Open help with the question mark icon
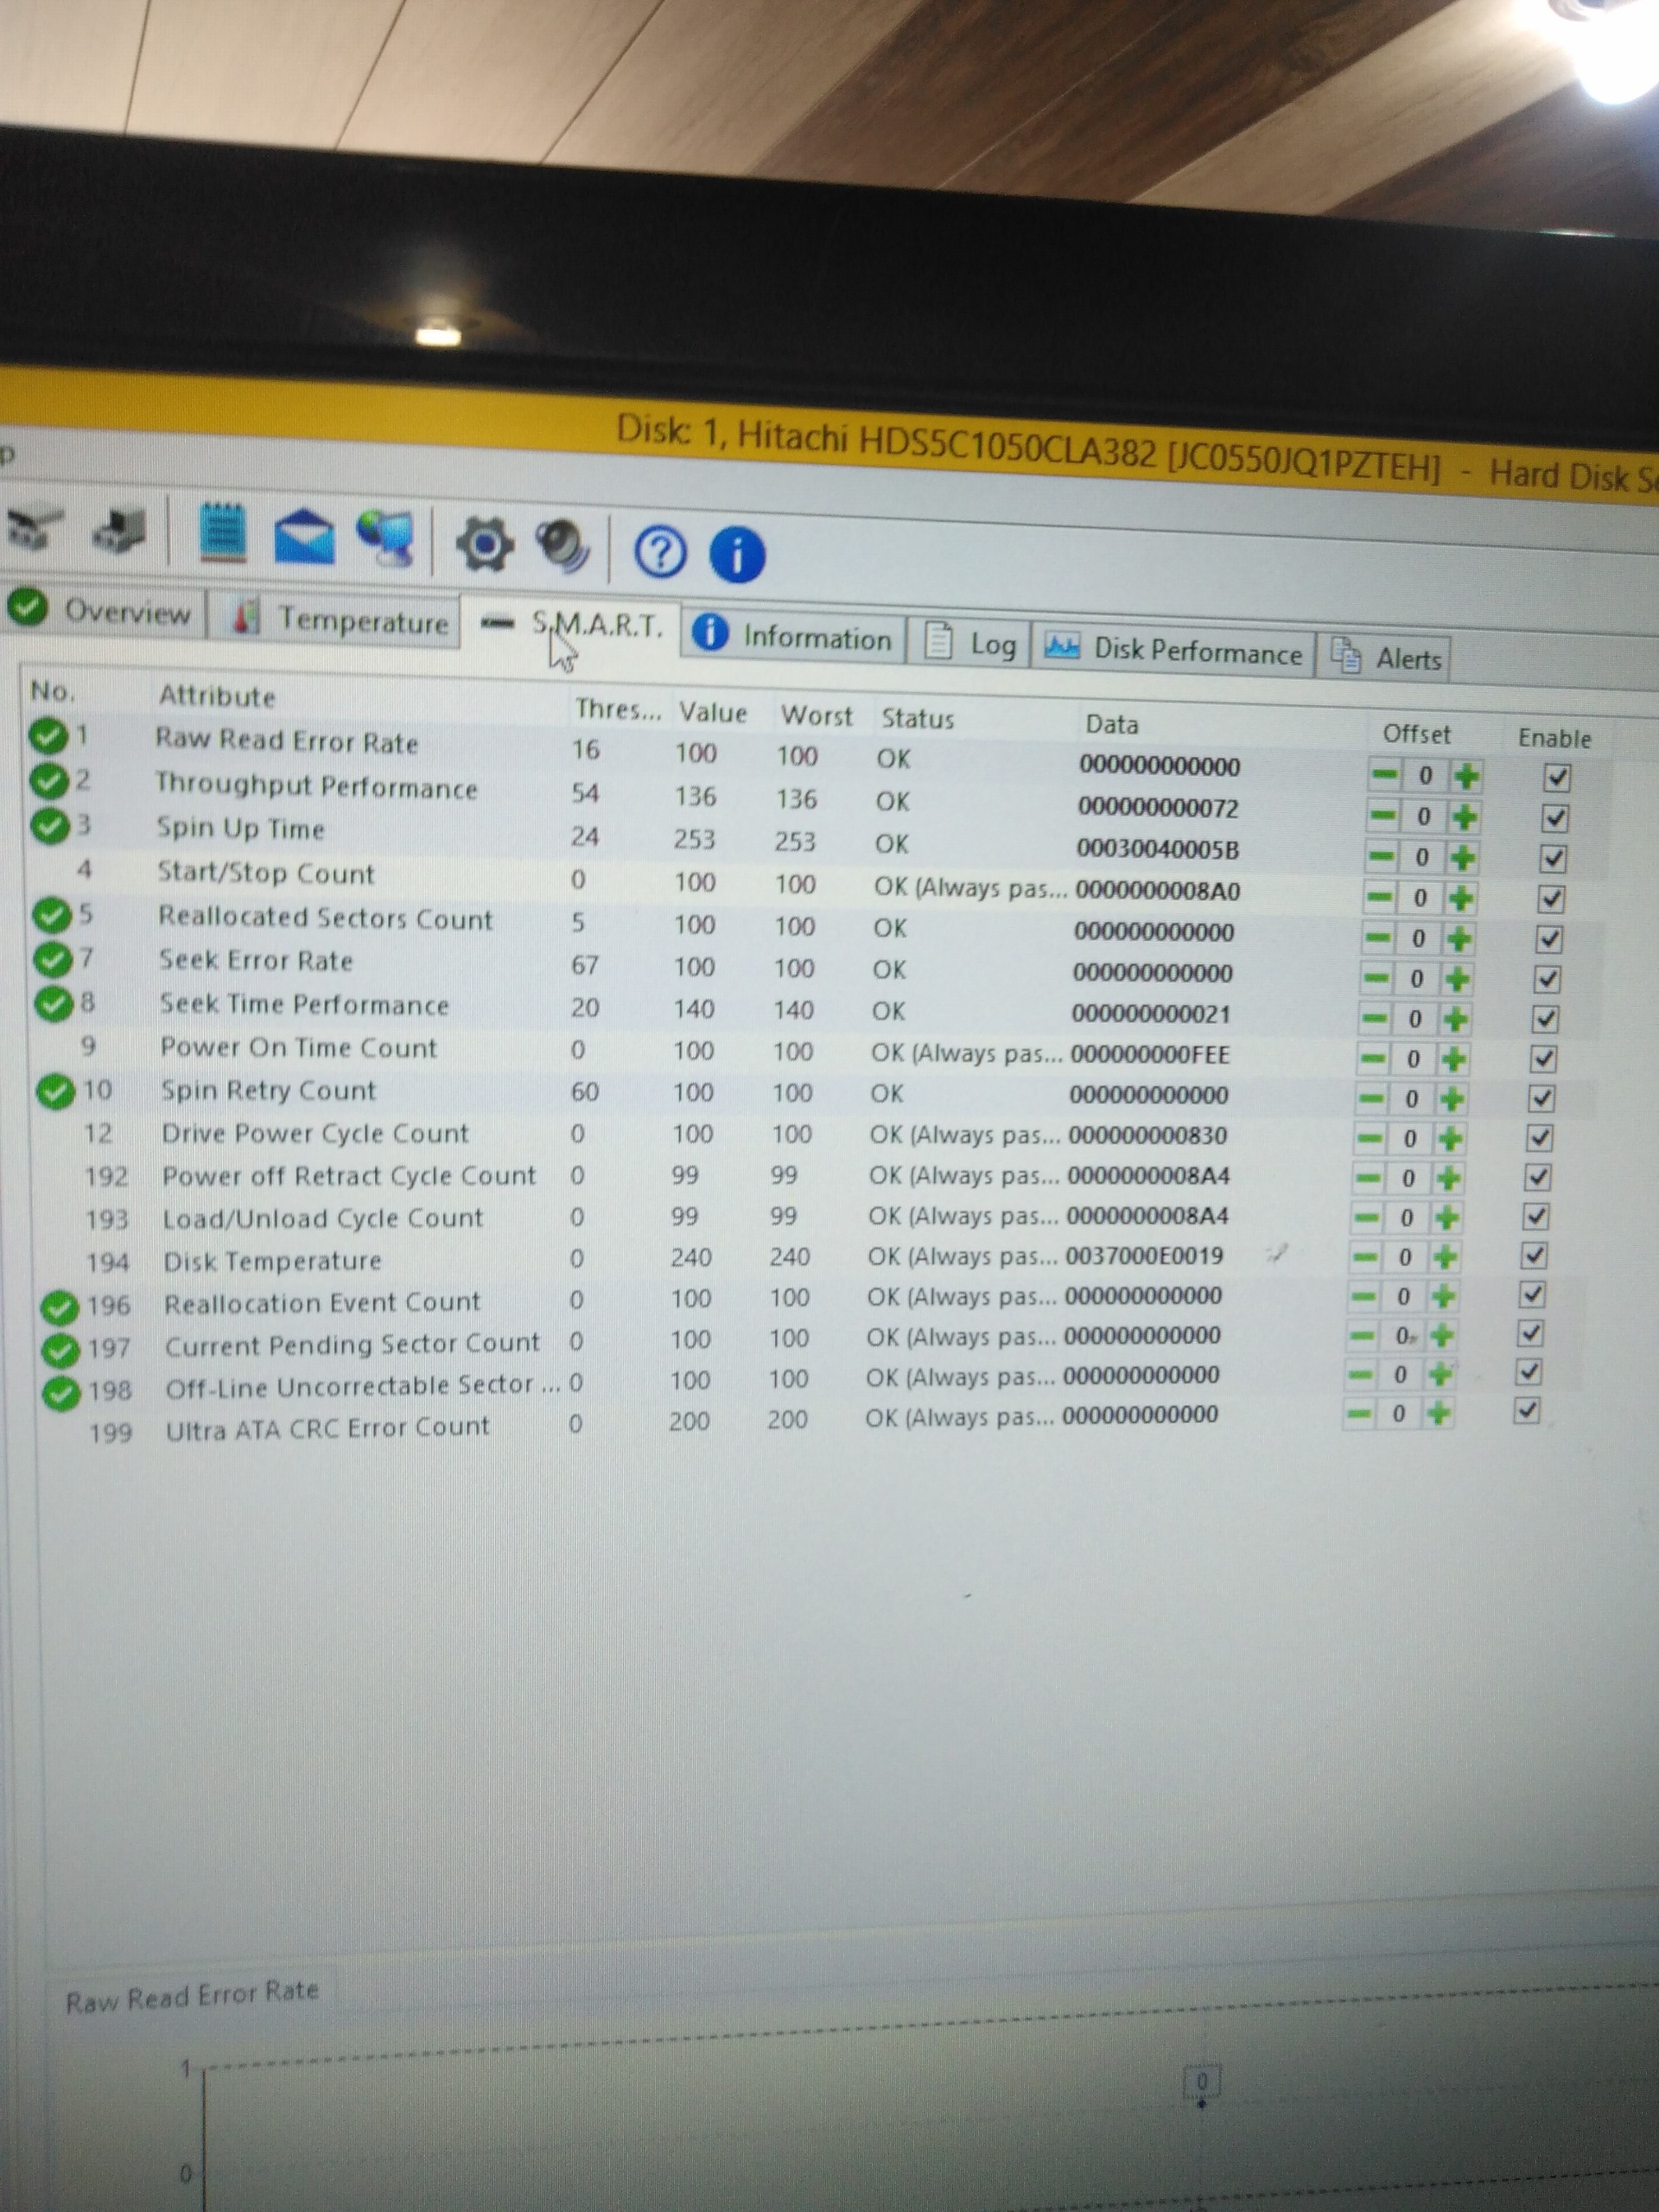The width and height of the screenshot is (1659, 2212). [x=660, y=552]
